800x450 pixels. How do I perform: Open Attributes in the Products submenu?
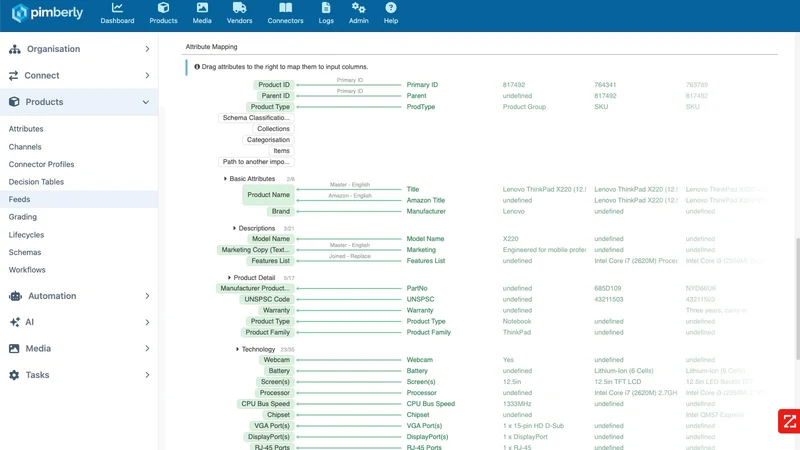click(26, 129)
